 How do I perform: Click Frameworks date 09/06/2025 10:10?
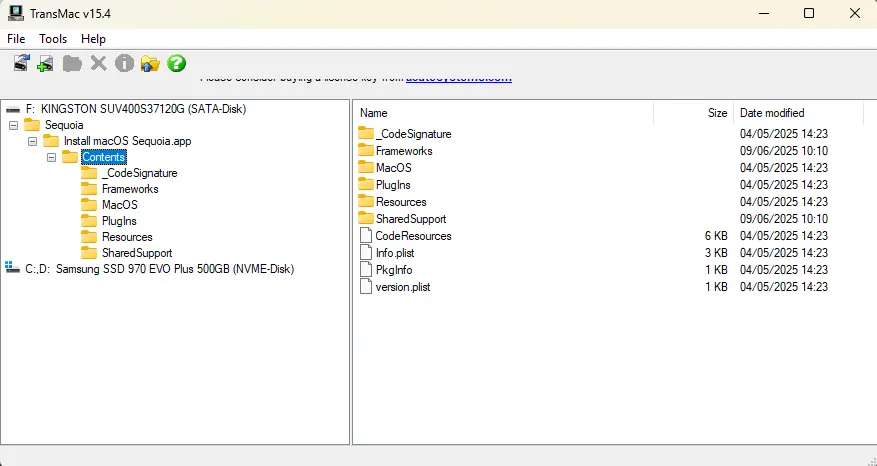(x=784, y=151)
